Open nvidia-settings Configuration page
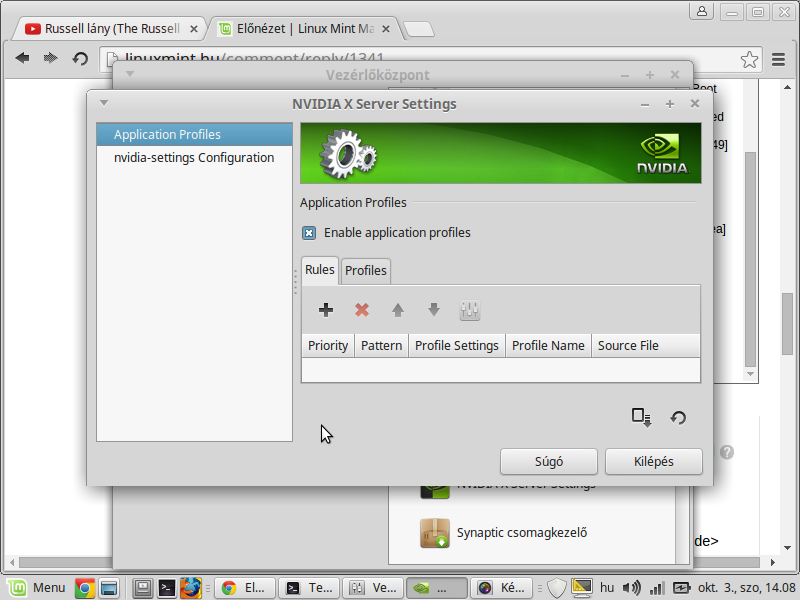Image resolution: width=800 pixels, height=600 pixels. coord(194,158)
